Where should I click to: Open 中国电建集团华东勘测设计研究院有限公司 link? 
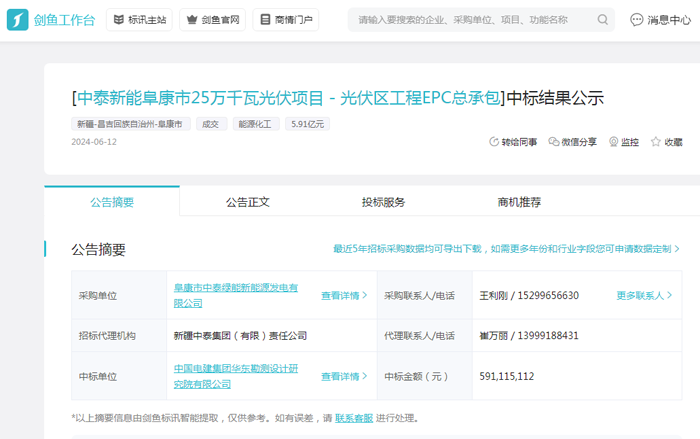click(236, 376)
